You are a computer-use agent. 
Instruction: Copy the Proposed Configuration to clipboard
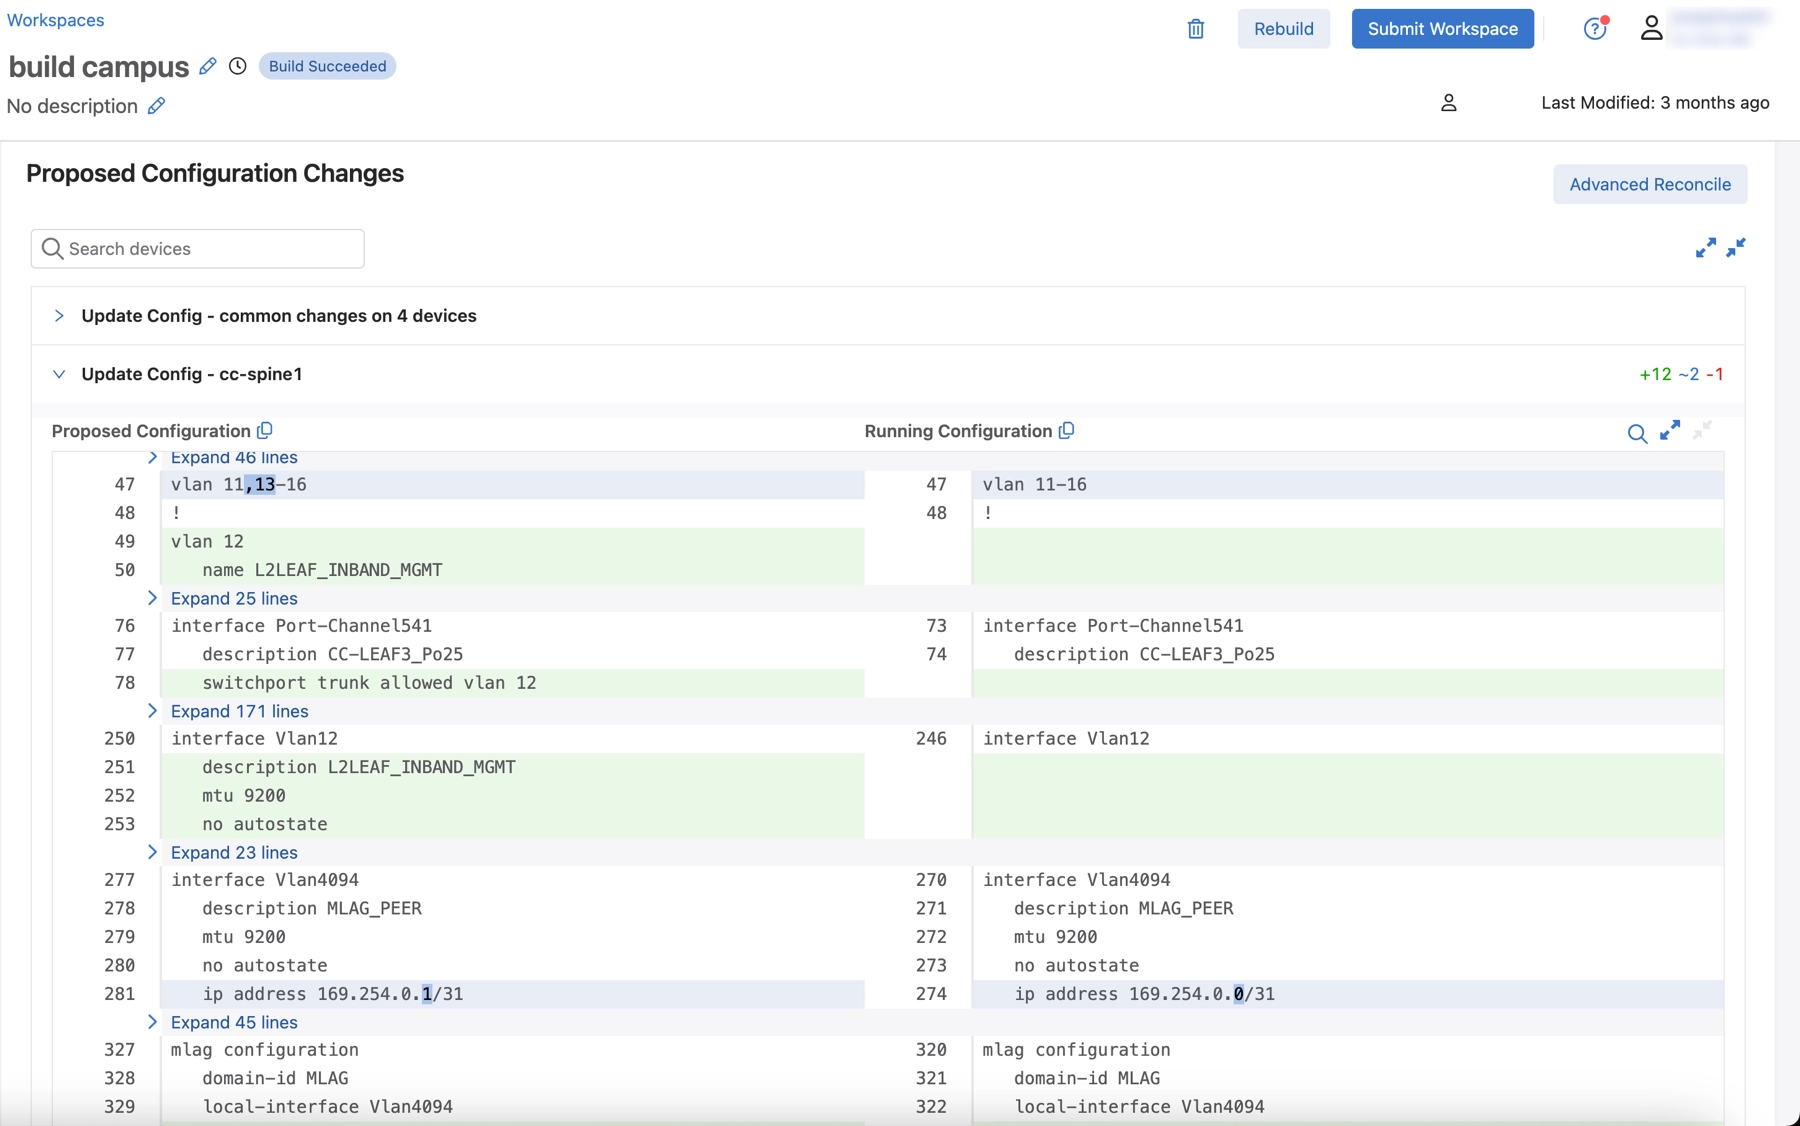(265, 431)
